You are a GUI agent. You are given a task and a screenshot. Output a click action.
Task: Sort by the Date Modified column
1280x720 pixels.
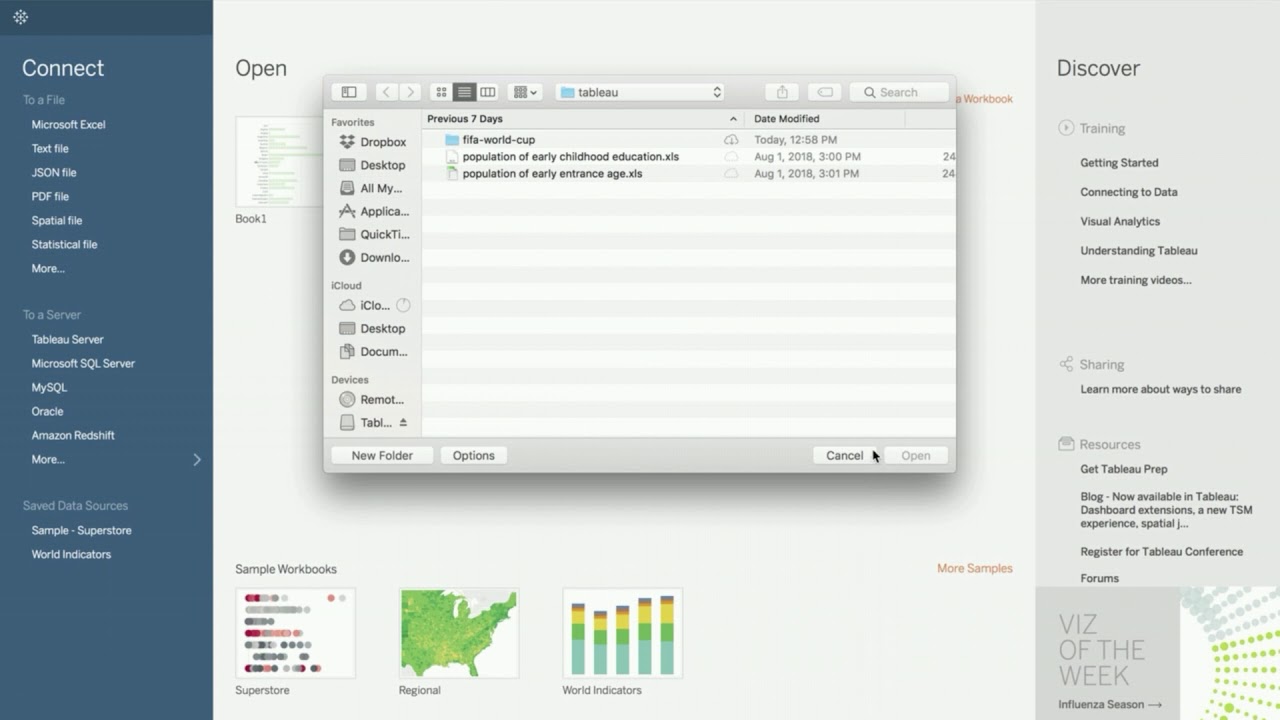(825, 119)
